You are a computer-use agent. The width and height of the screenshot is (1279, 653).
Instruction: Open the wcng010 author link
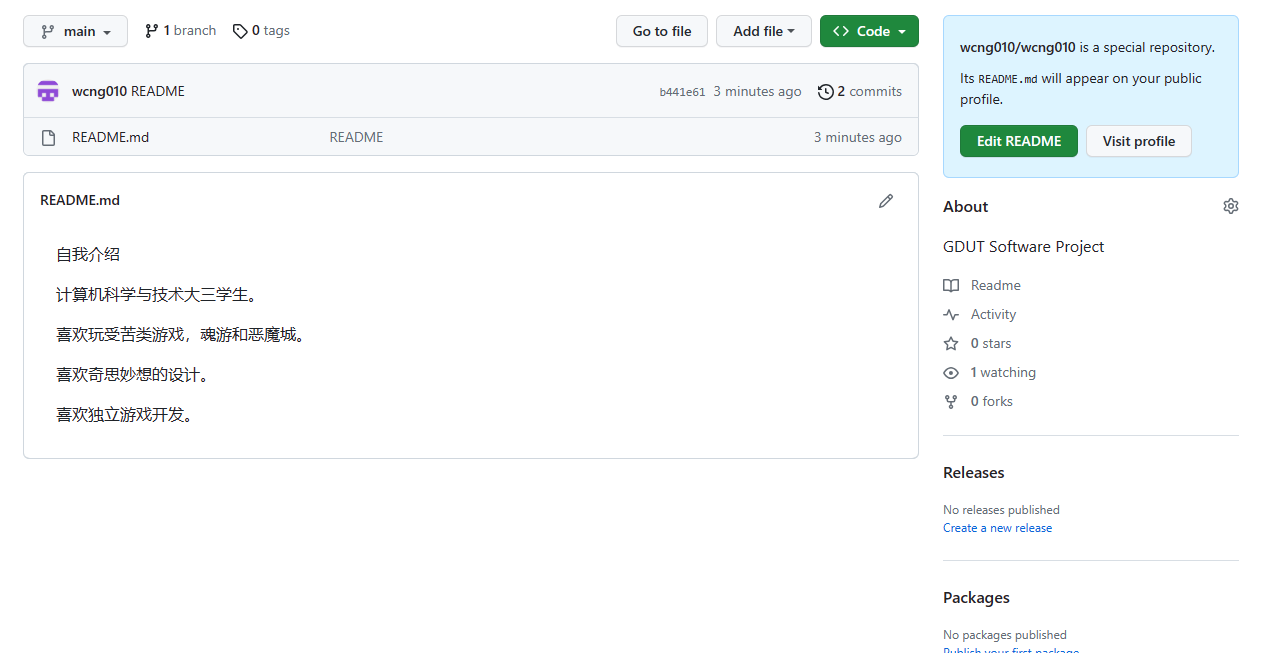(99, 91)
